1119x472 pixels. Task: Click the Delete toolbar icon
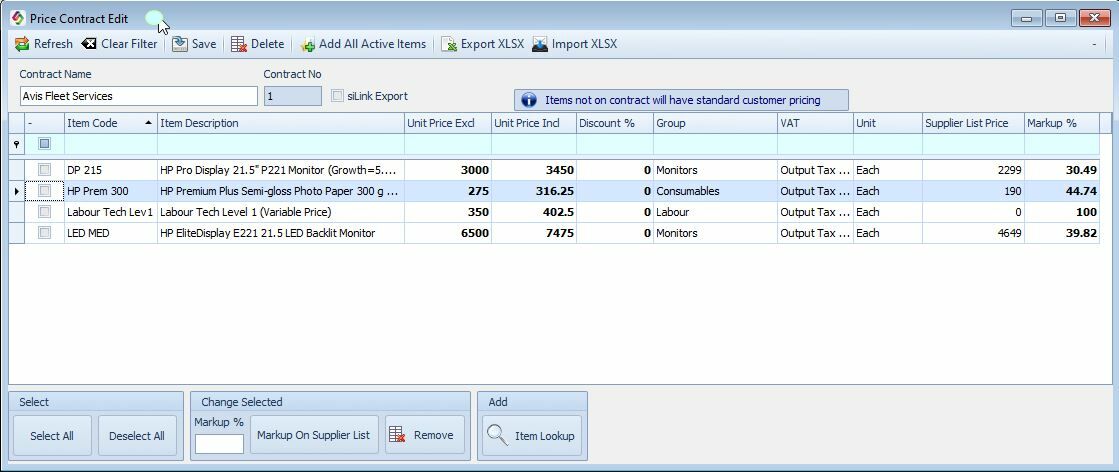[239, 44]
